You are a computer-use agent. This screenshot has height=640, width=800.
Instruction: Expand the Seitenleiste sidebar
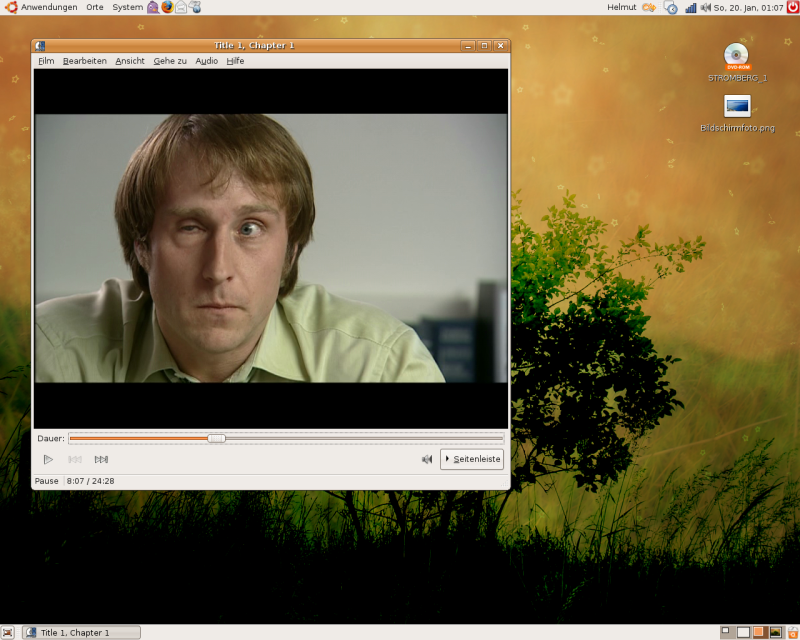[x=472, y=459]
